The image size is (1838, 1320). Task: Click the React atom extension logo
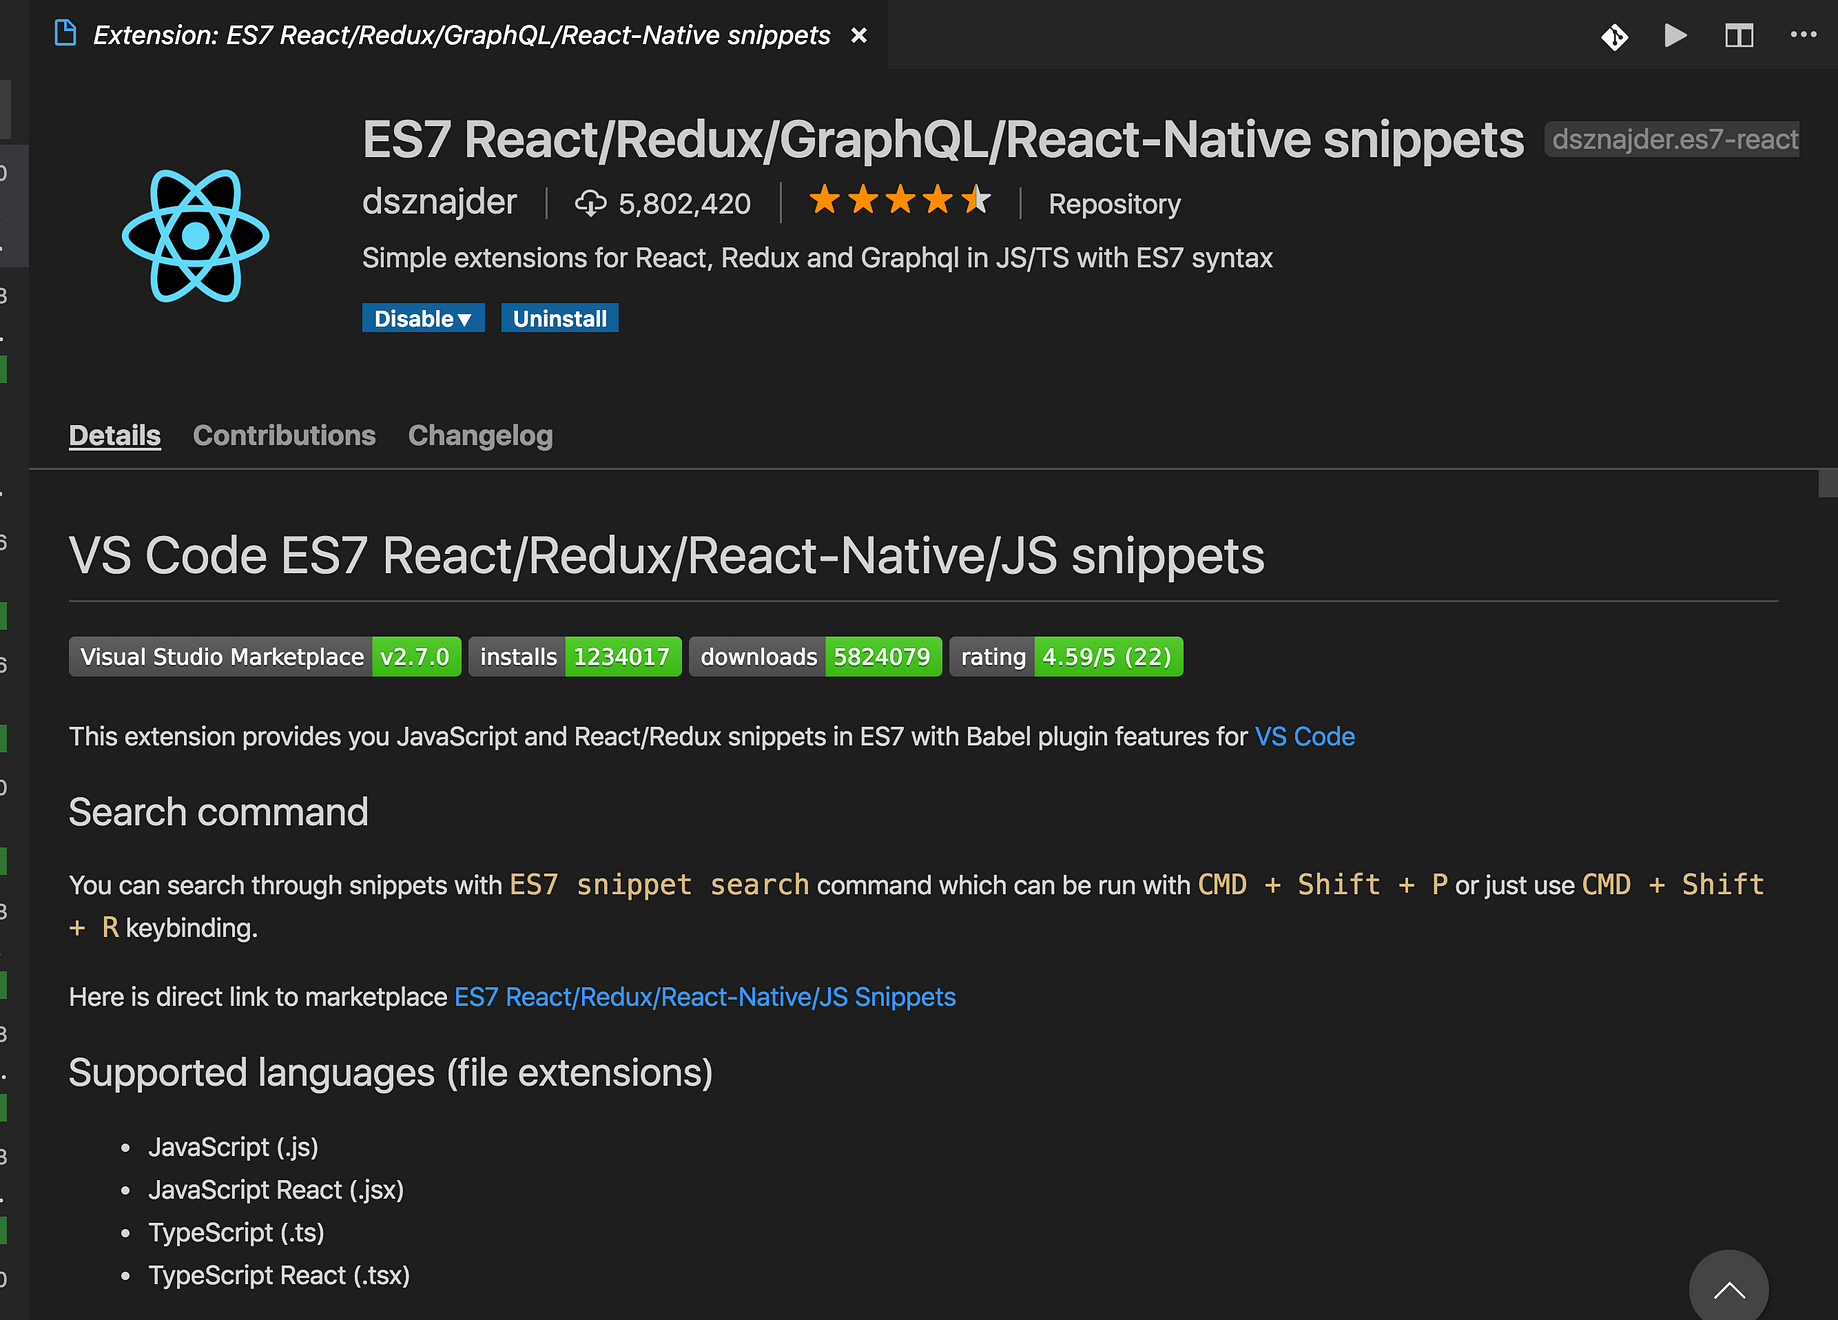pyautogui.click(x=196, y=236)
